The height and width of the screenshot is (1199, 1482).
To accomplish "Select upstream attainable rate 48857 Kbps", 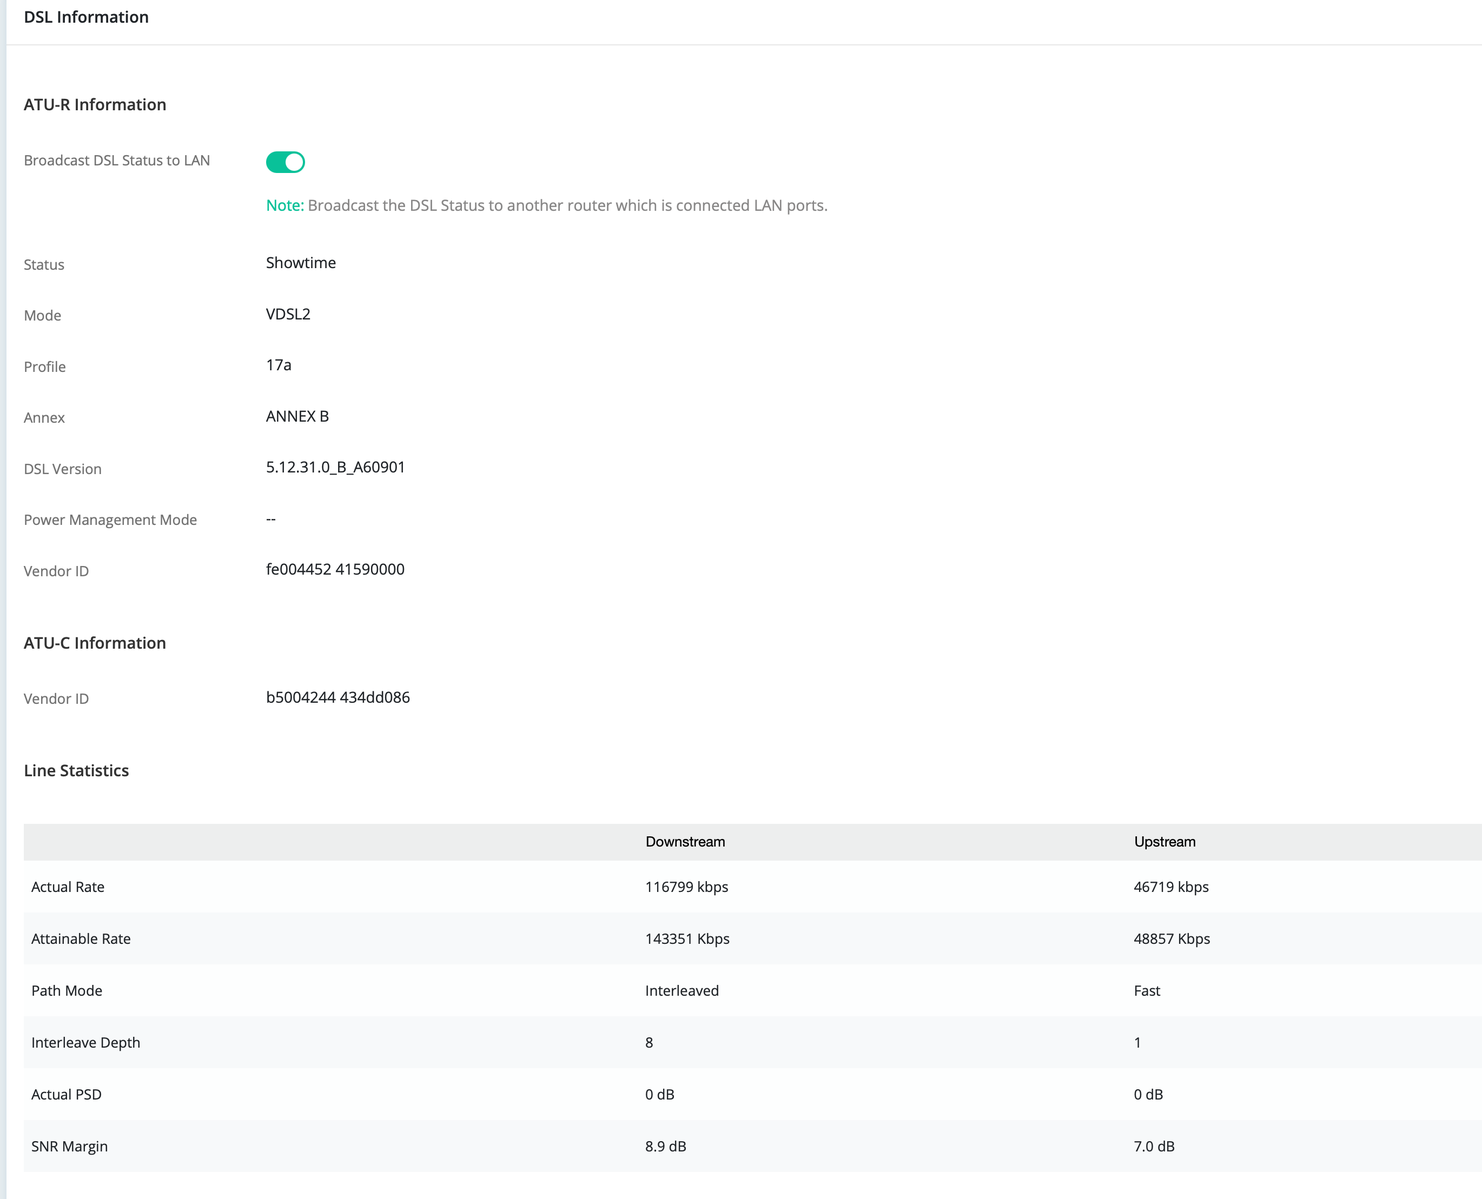I will coord(1171,939).
